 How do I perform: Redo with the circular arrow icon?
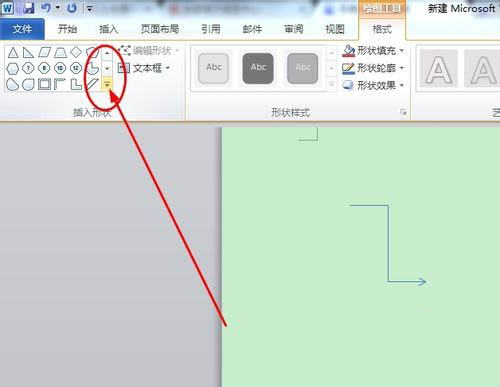tap(72, 8)
